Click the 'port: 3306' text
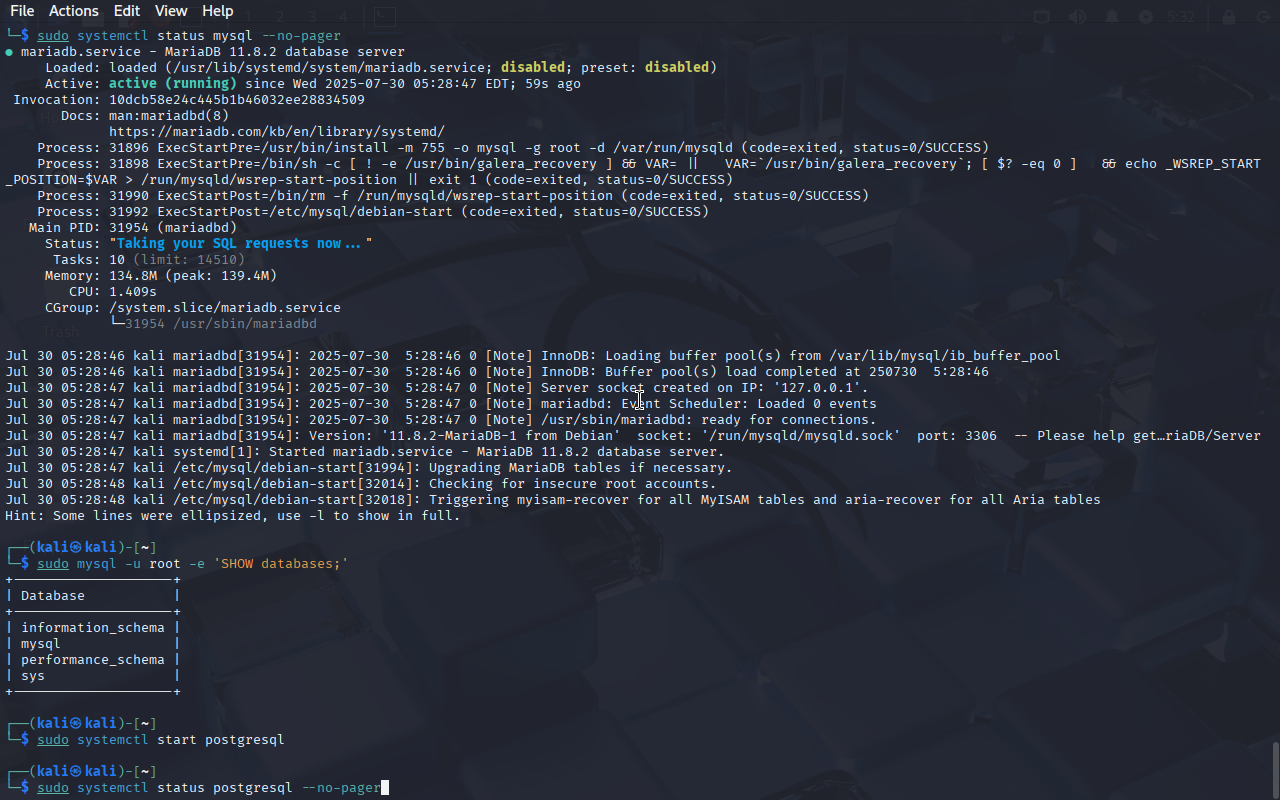Screen dimensions: 1280x800 tap(957, 436)
